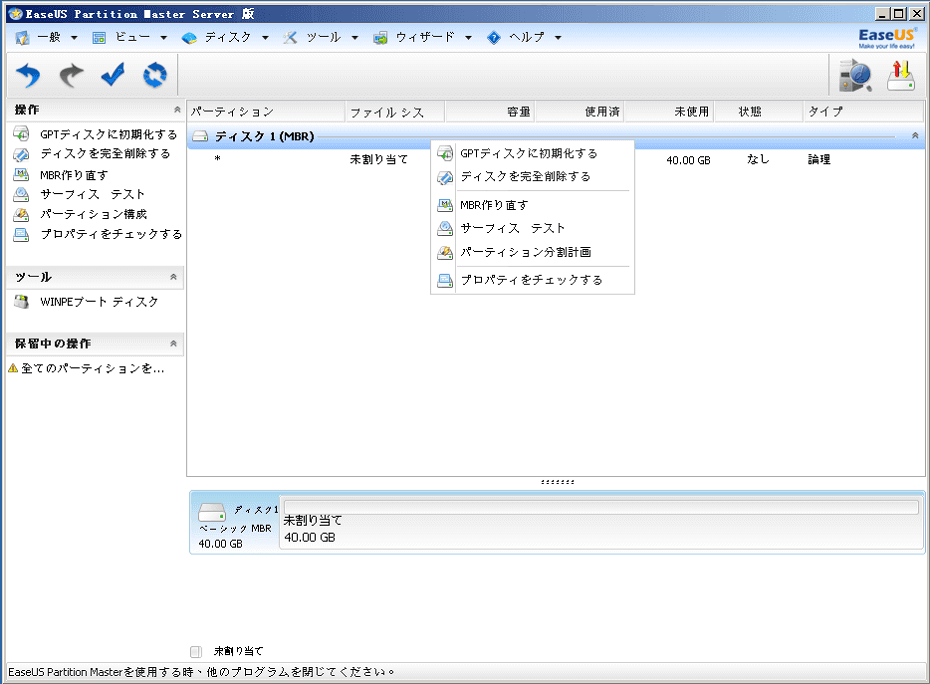The width and height of the screenshot is (930, 684).
Task: Click the delete disk icon in the context menu
Action: pyautogui.click(x=445, y=177)
